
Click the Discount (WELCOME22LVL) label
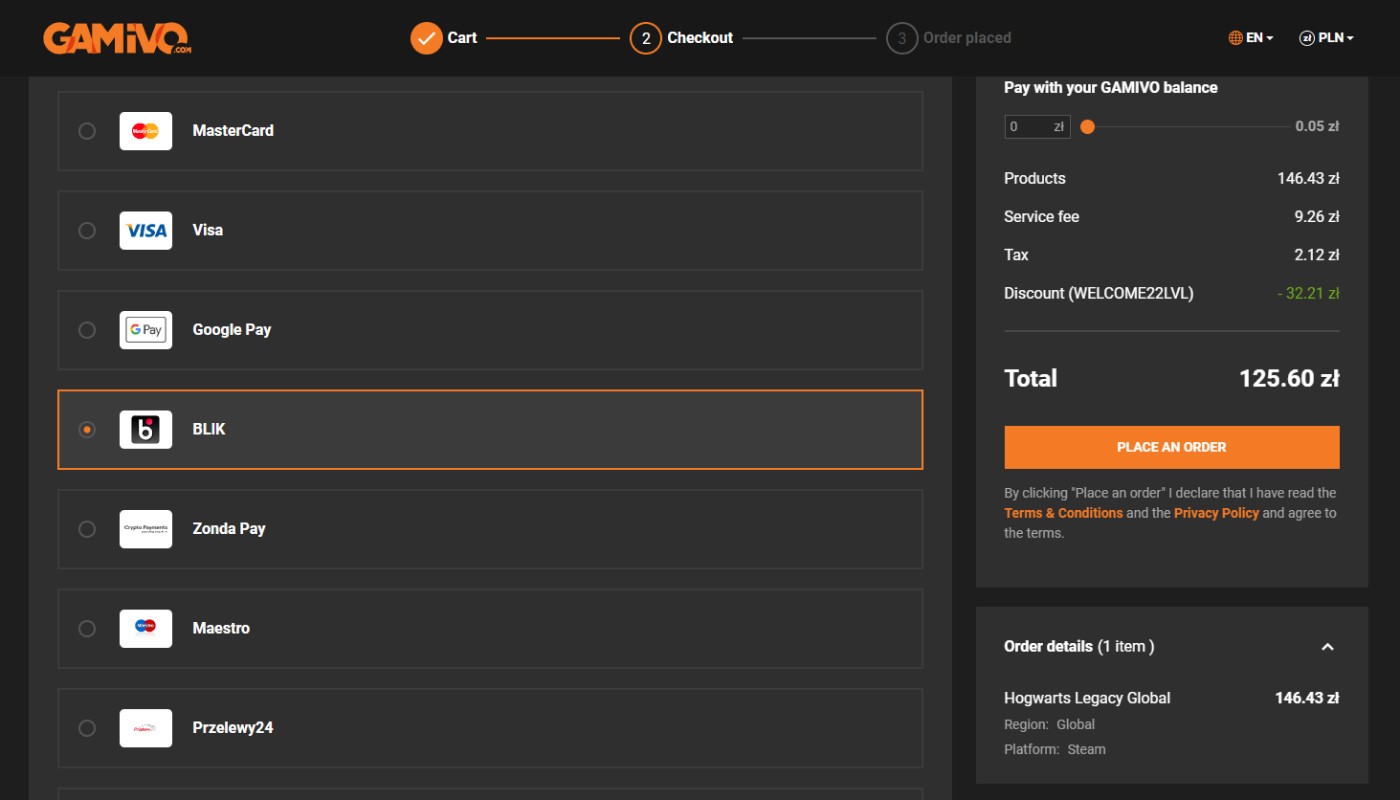(1099, 293)
